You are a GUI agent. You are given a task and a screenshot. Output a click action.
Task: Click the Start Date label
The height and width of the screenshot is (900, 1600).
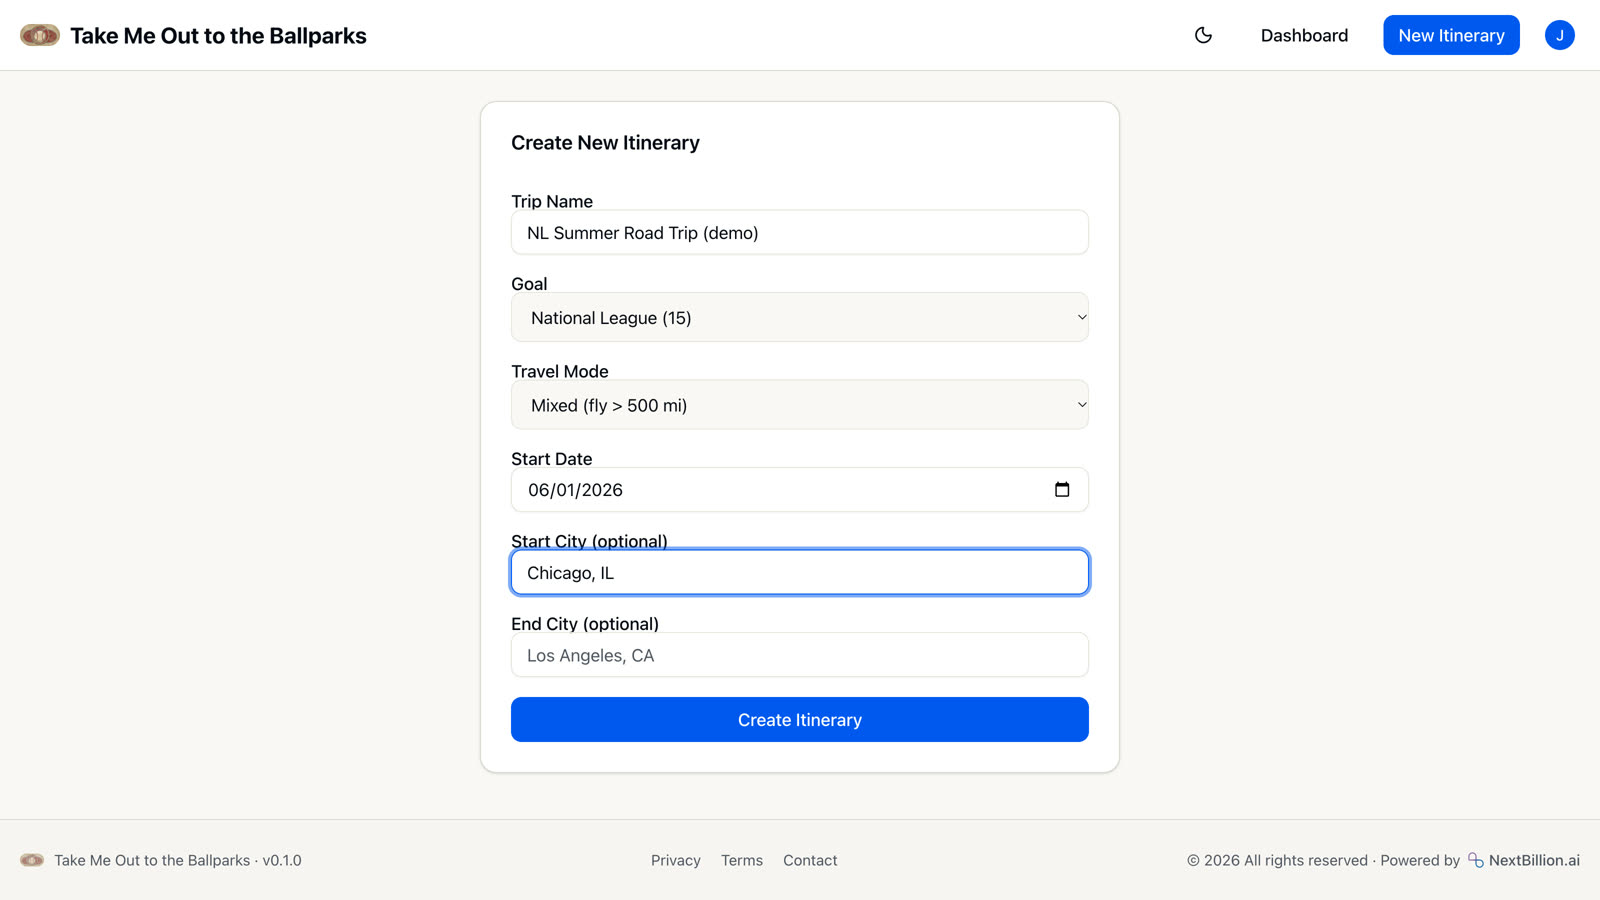[x=551, y=459]
